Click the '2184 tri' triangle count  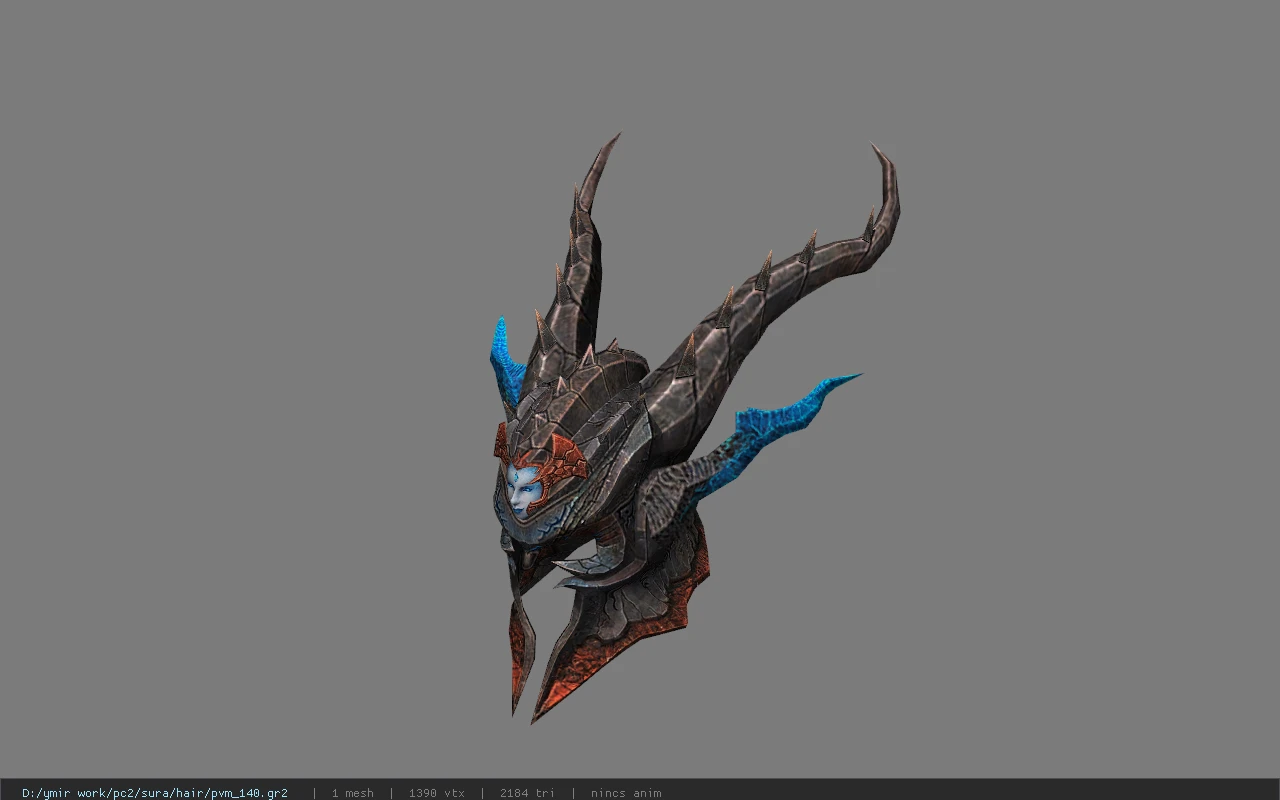[x=527, y=793]
